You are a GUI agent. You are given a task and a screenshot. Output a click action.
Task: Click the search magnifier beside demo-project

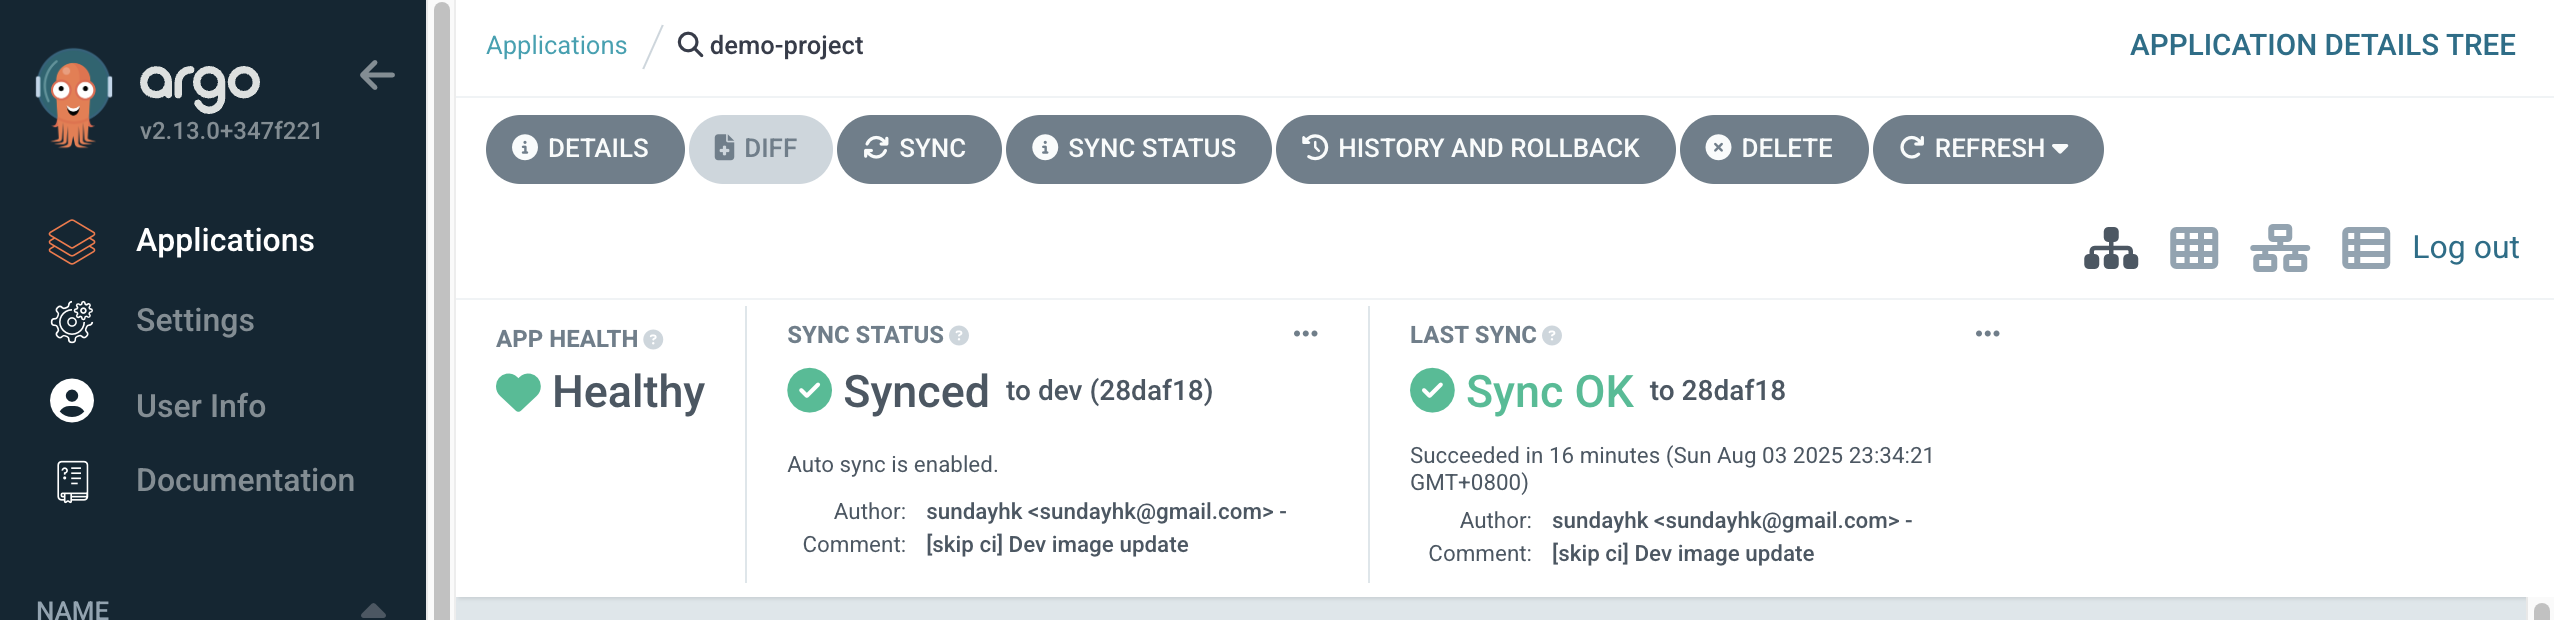point(690,44)
